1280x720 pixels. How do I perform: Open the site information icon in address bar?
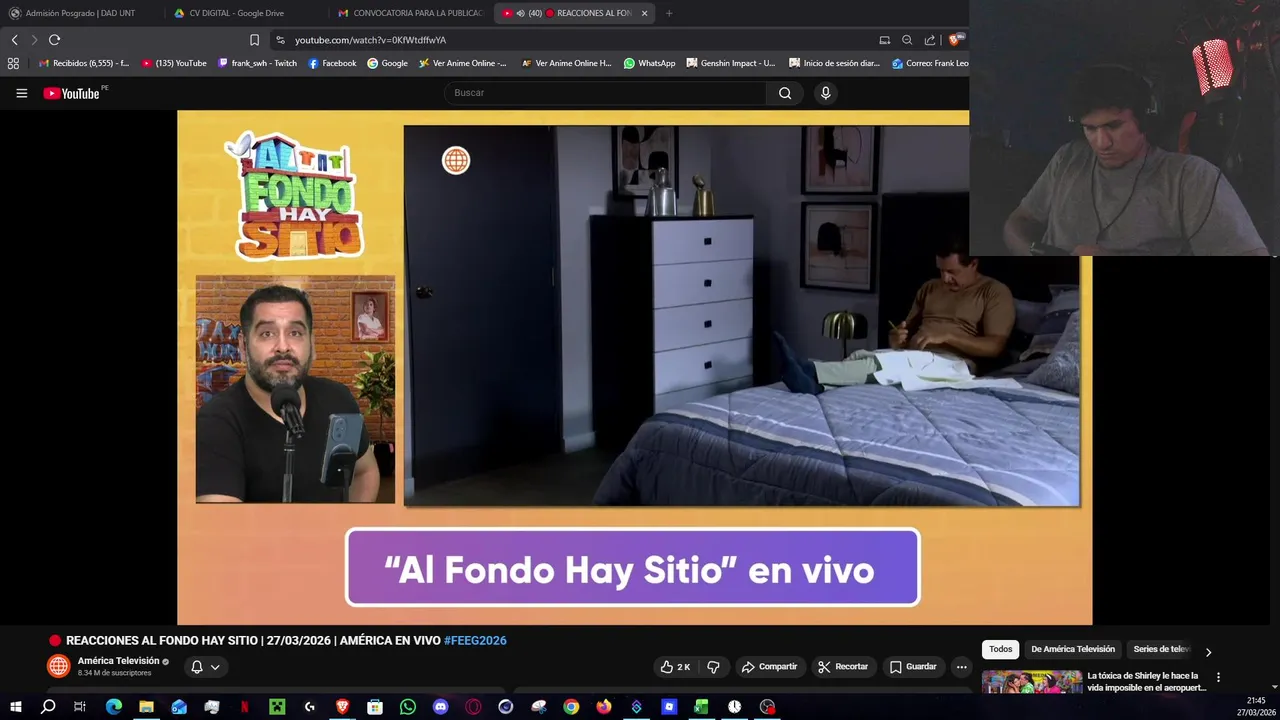(280, 40)
